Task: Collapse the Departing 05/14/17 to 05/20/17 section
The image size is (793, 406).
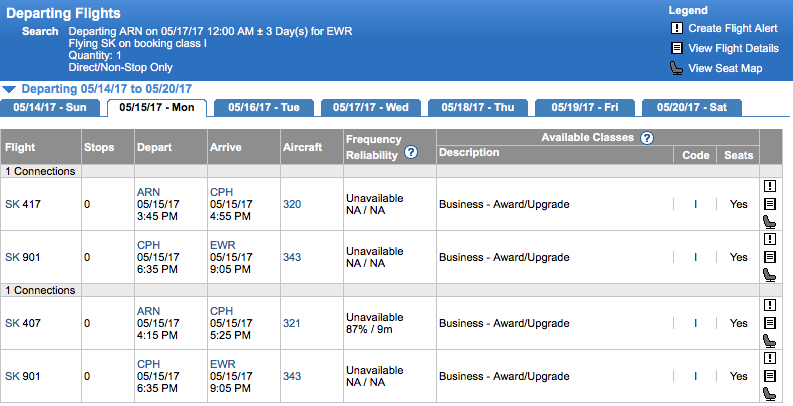Action: 9,89
